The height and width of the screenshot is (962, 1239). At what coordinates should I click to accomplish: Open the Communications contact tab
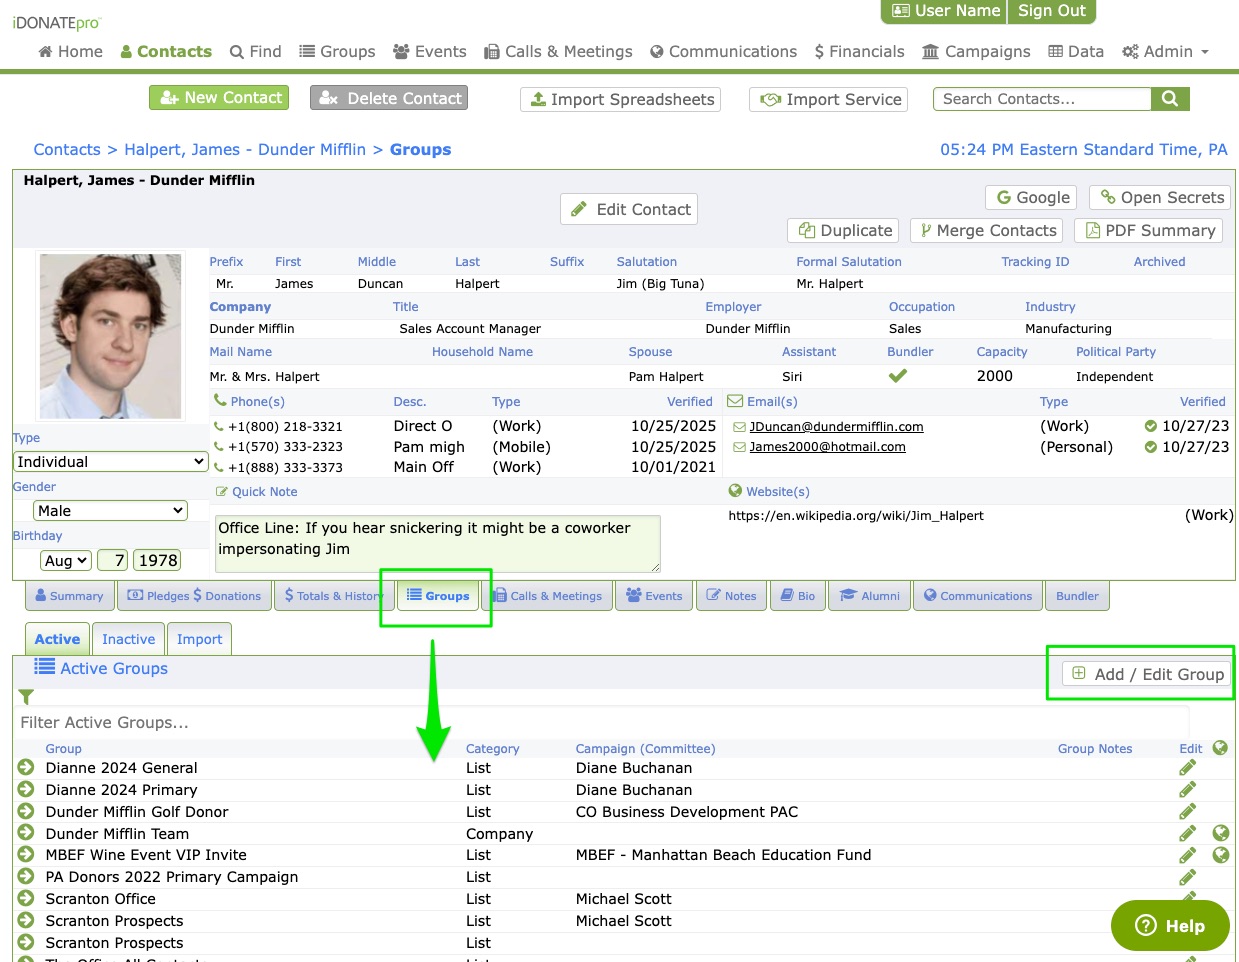(x=978, y=596)
